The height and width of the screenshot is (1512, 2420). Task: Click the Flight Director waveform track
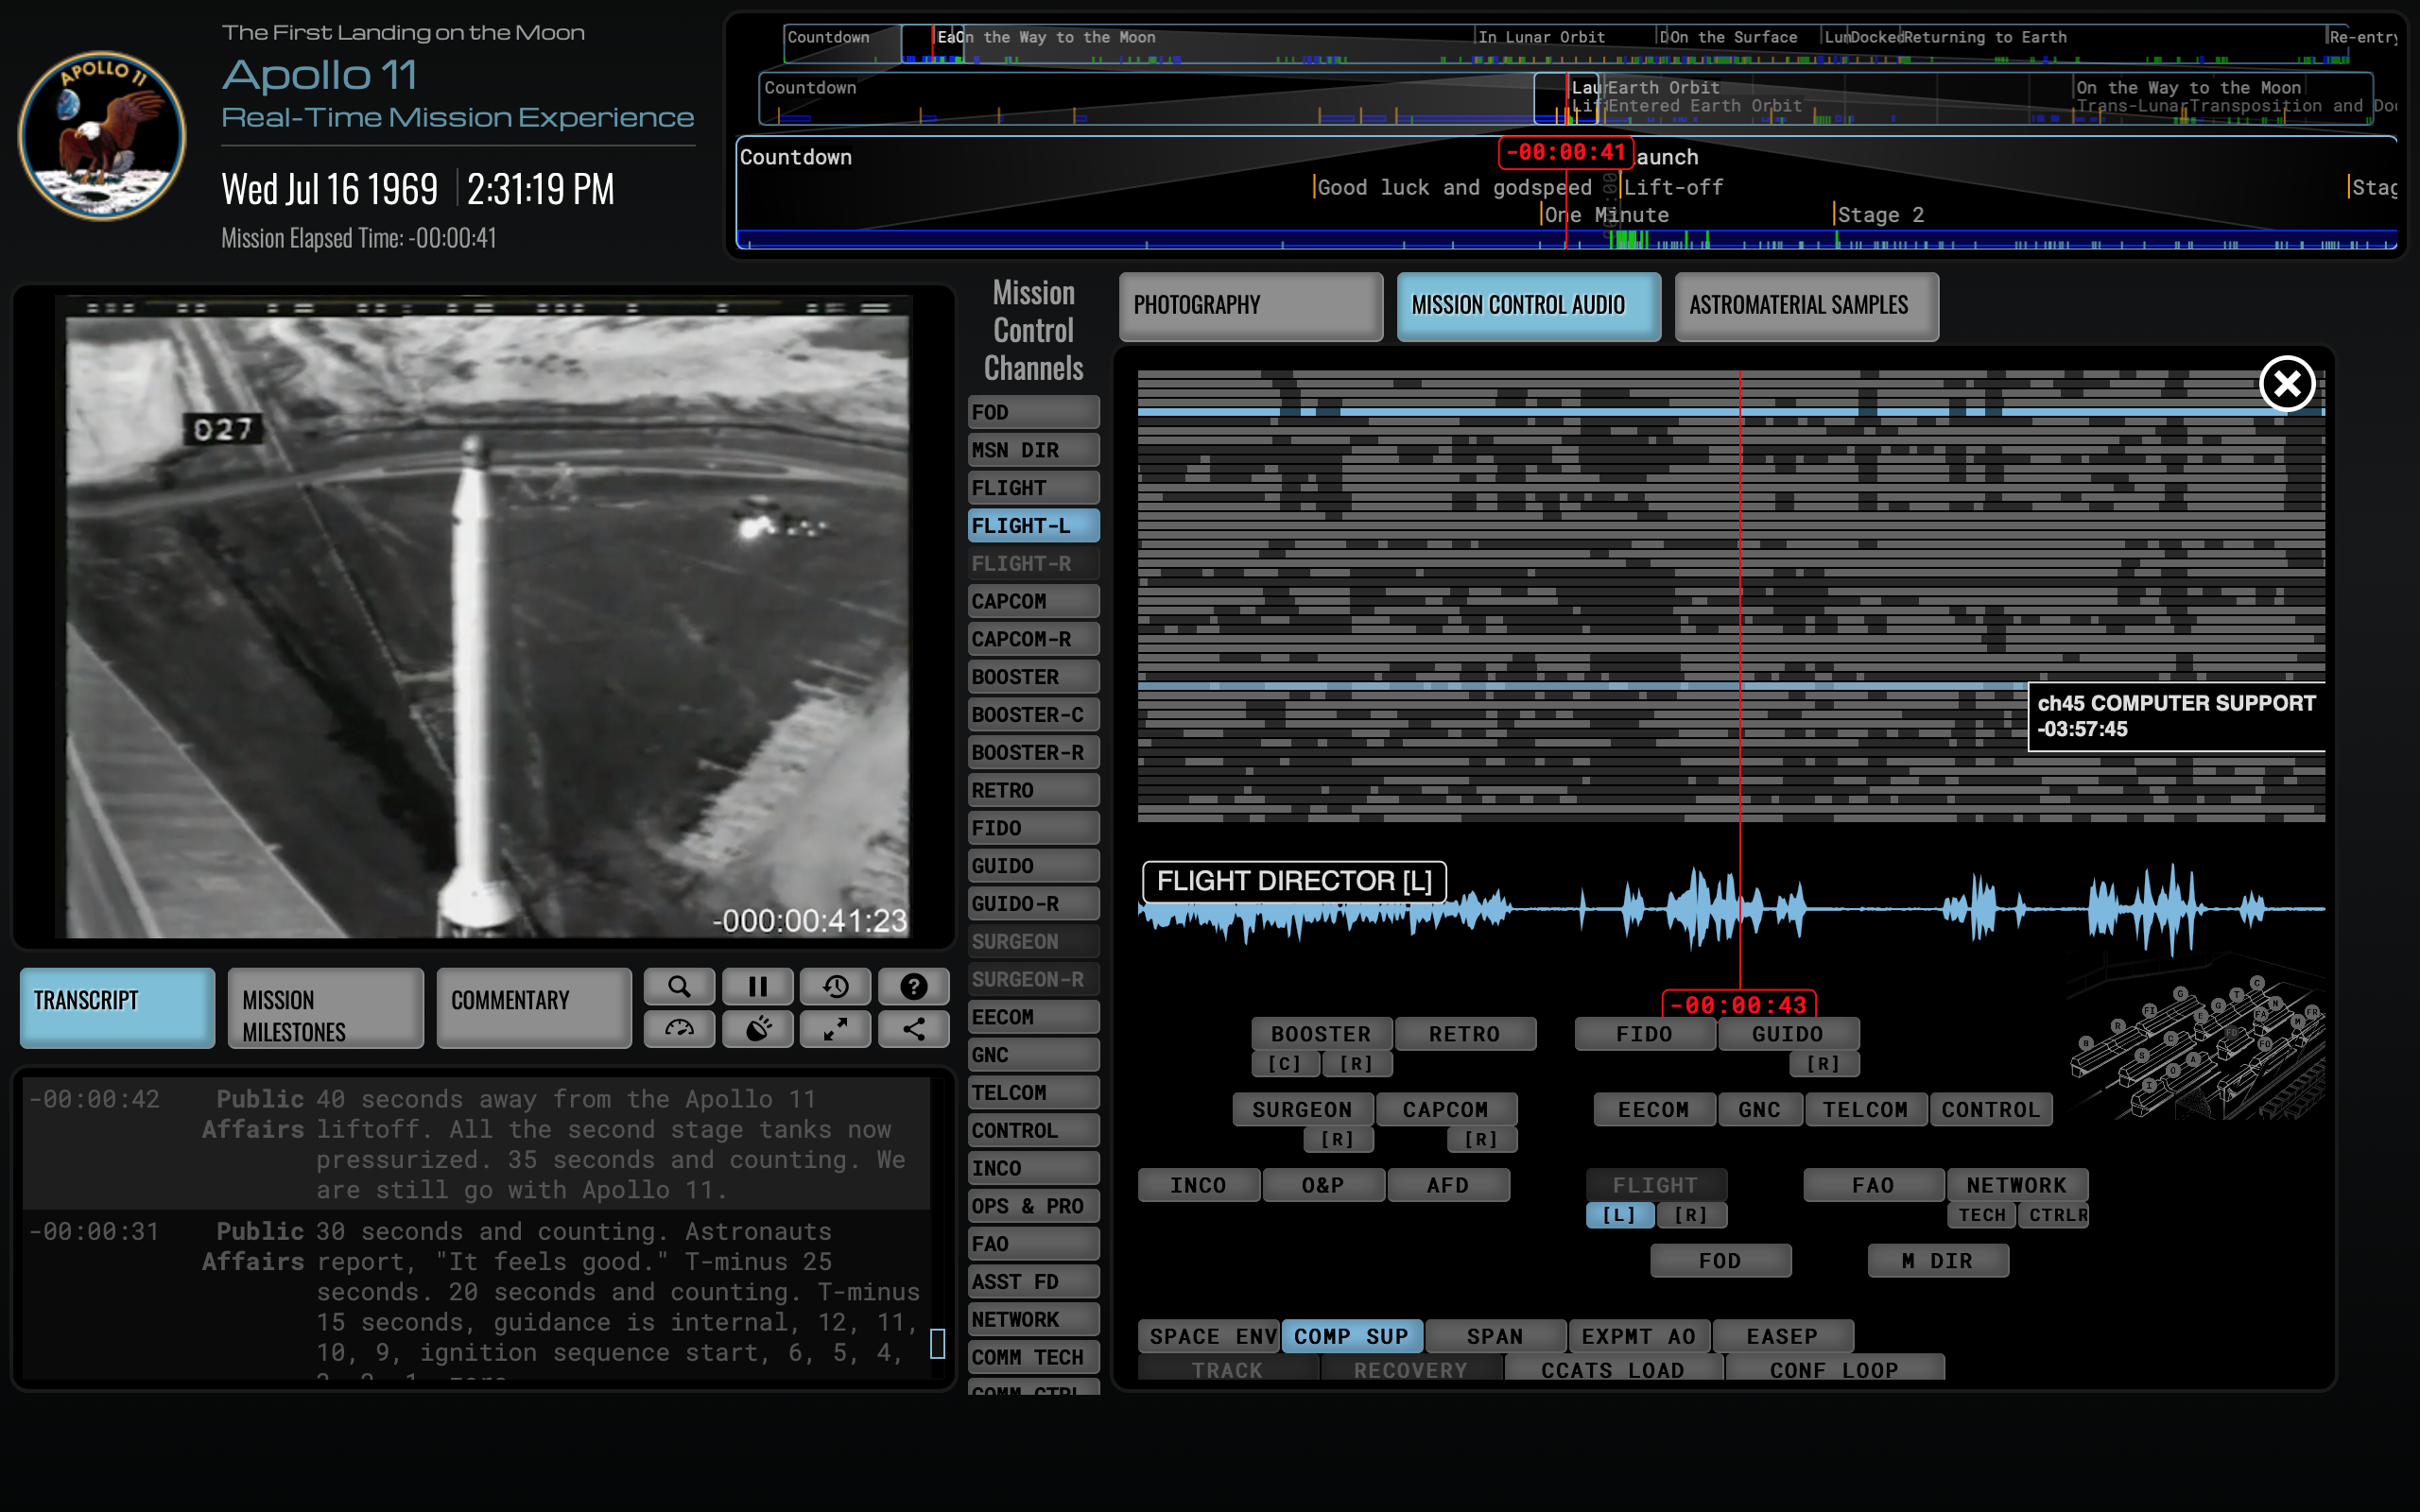pyautogui.click(x=1900, y=908)
